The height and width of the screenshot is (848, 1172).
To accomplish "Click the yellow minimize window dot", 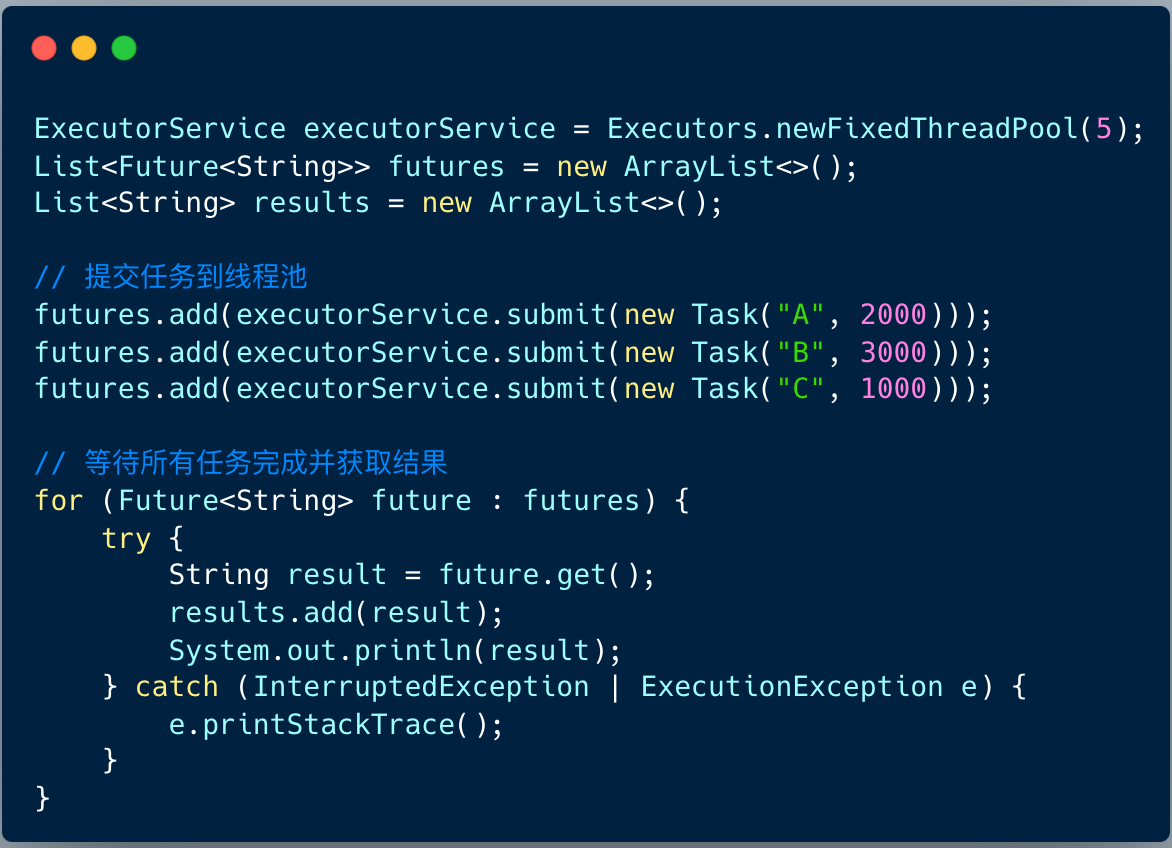I will (x=84, y=48).
